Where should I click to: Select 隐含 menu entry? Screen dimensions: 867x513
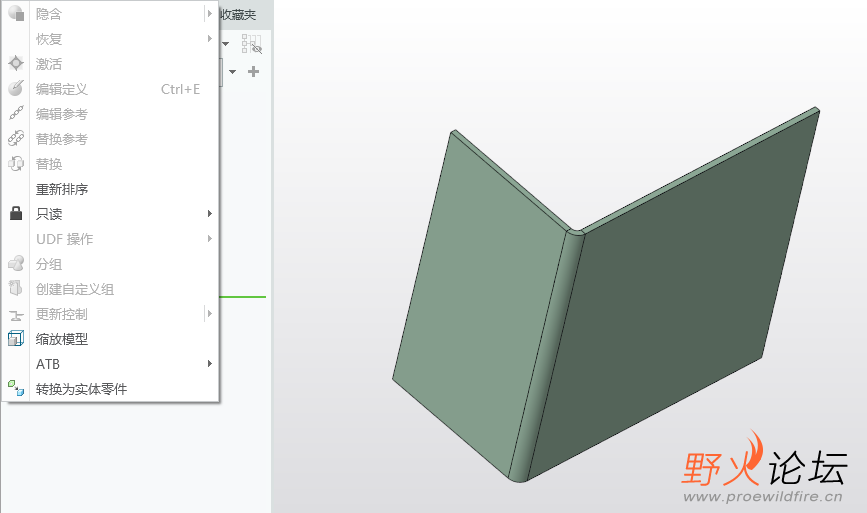click(x=111, y=14)
